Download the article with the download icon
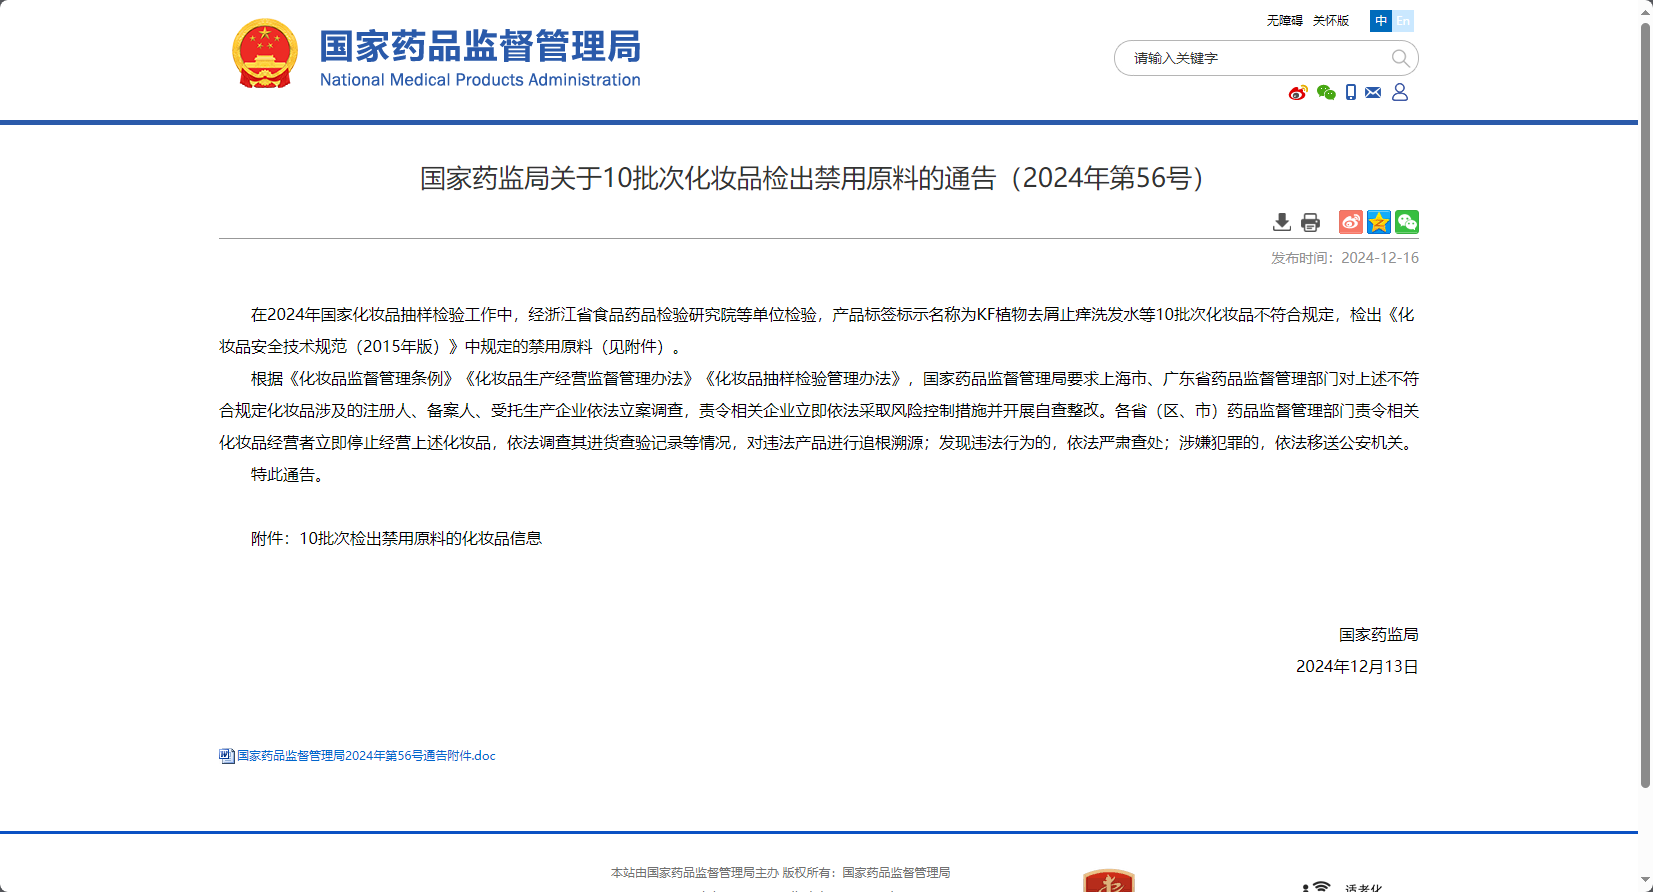1653x892 pixels. 1281,222
